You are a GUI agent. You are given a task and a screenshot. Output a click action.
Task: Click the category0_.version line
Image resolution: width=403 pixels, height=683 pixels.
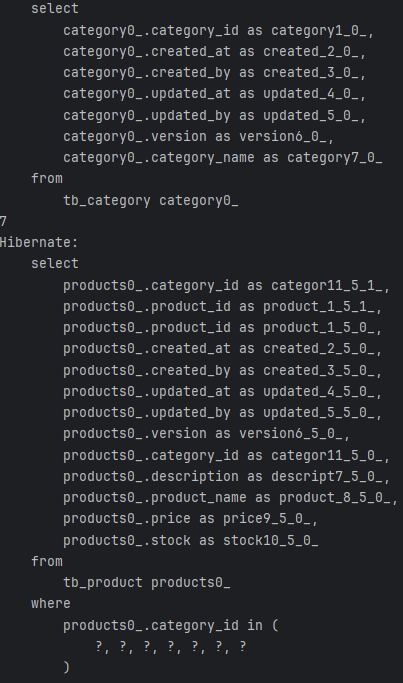tap(199, 136)
